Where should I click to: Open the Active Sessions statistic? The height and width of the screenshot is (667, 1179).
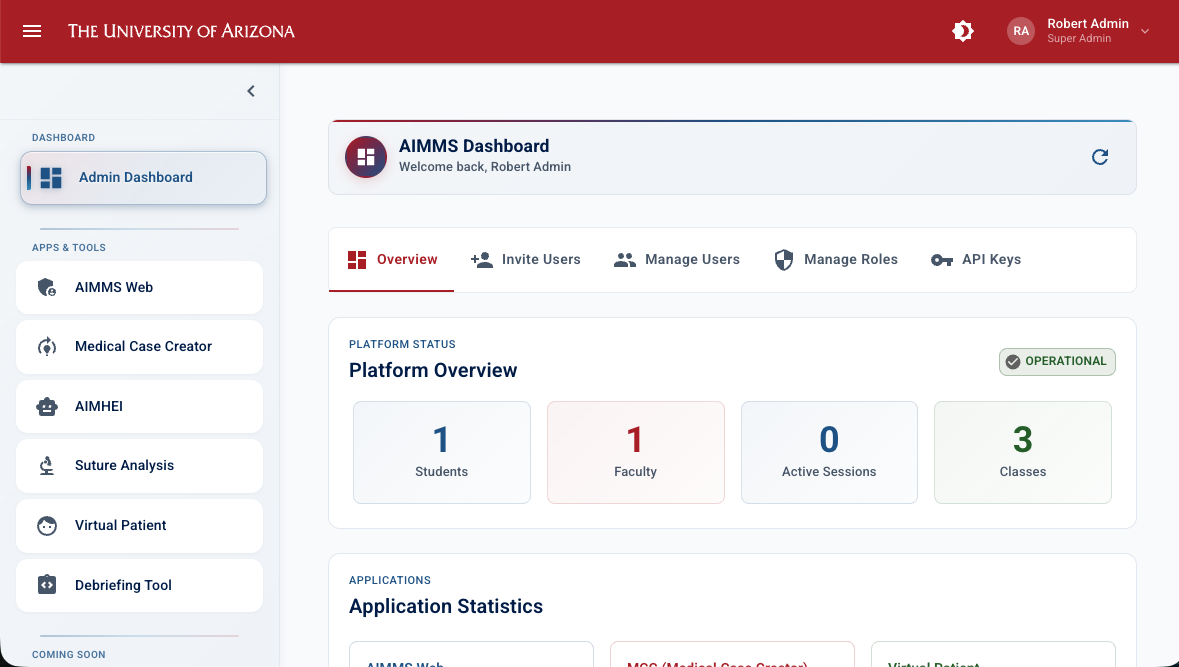828,452
